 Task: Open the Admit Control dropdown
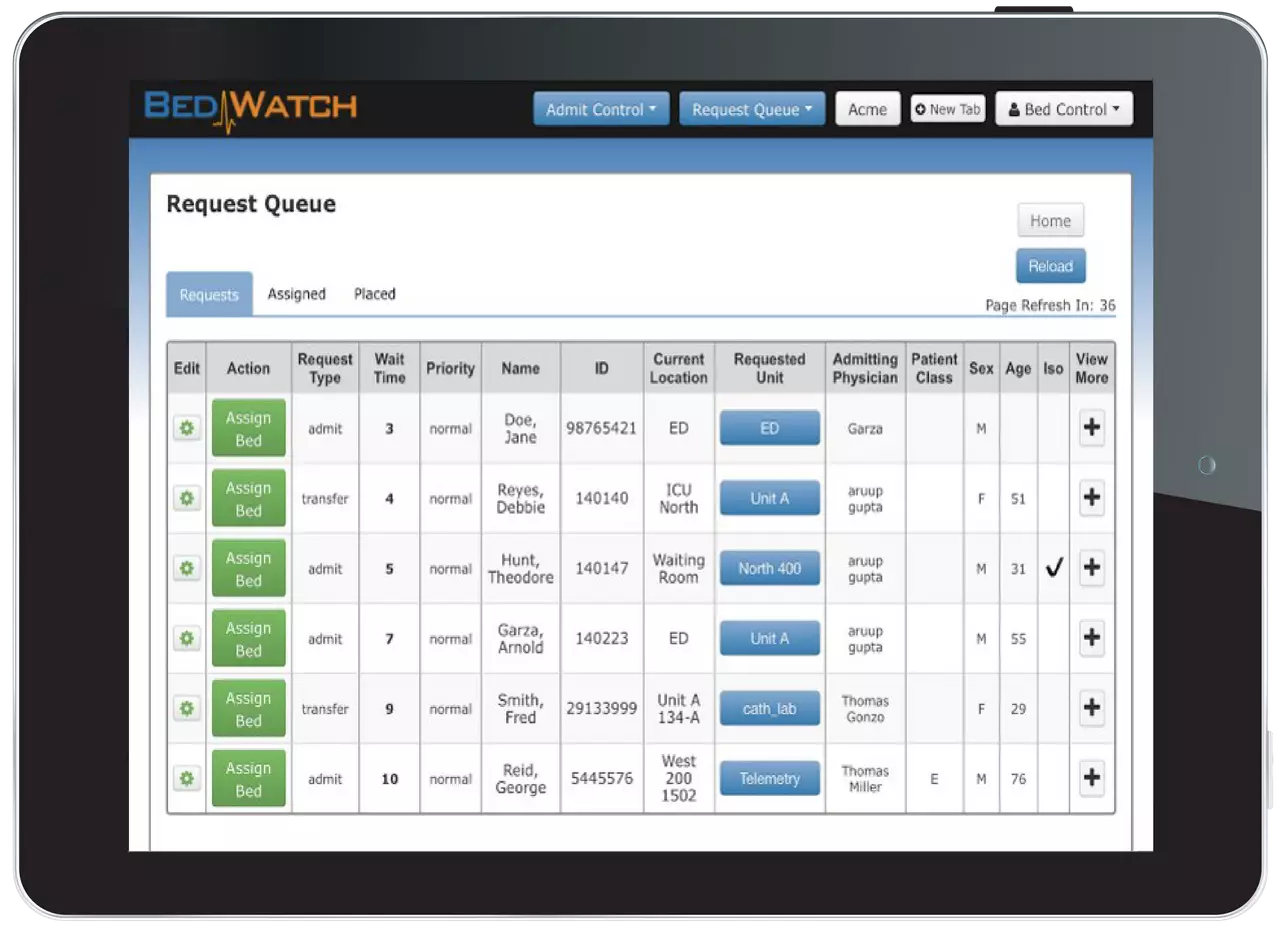(x=600, y=110)
